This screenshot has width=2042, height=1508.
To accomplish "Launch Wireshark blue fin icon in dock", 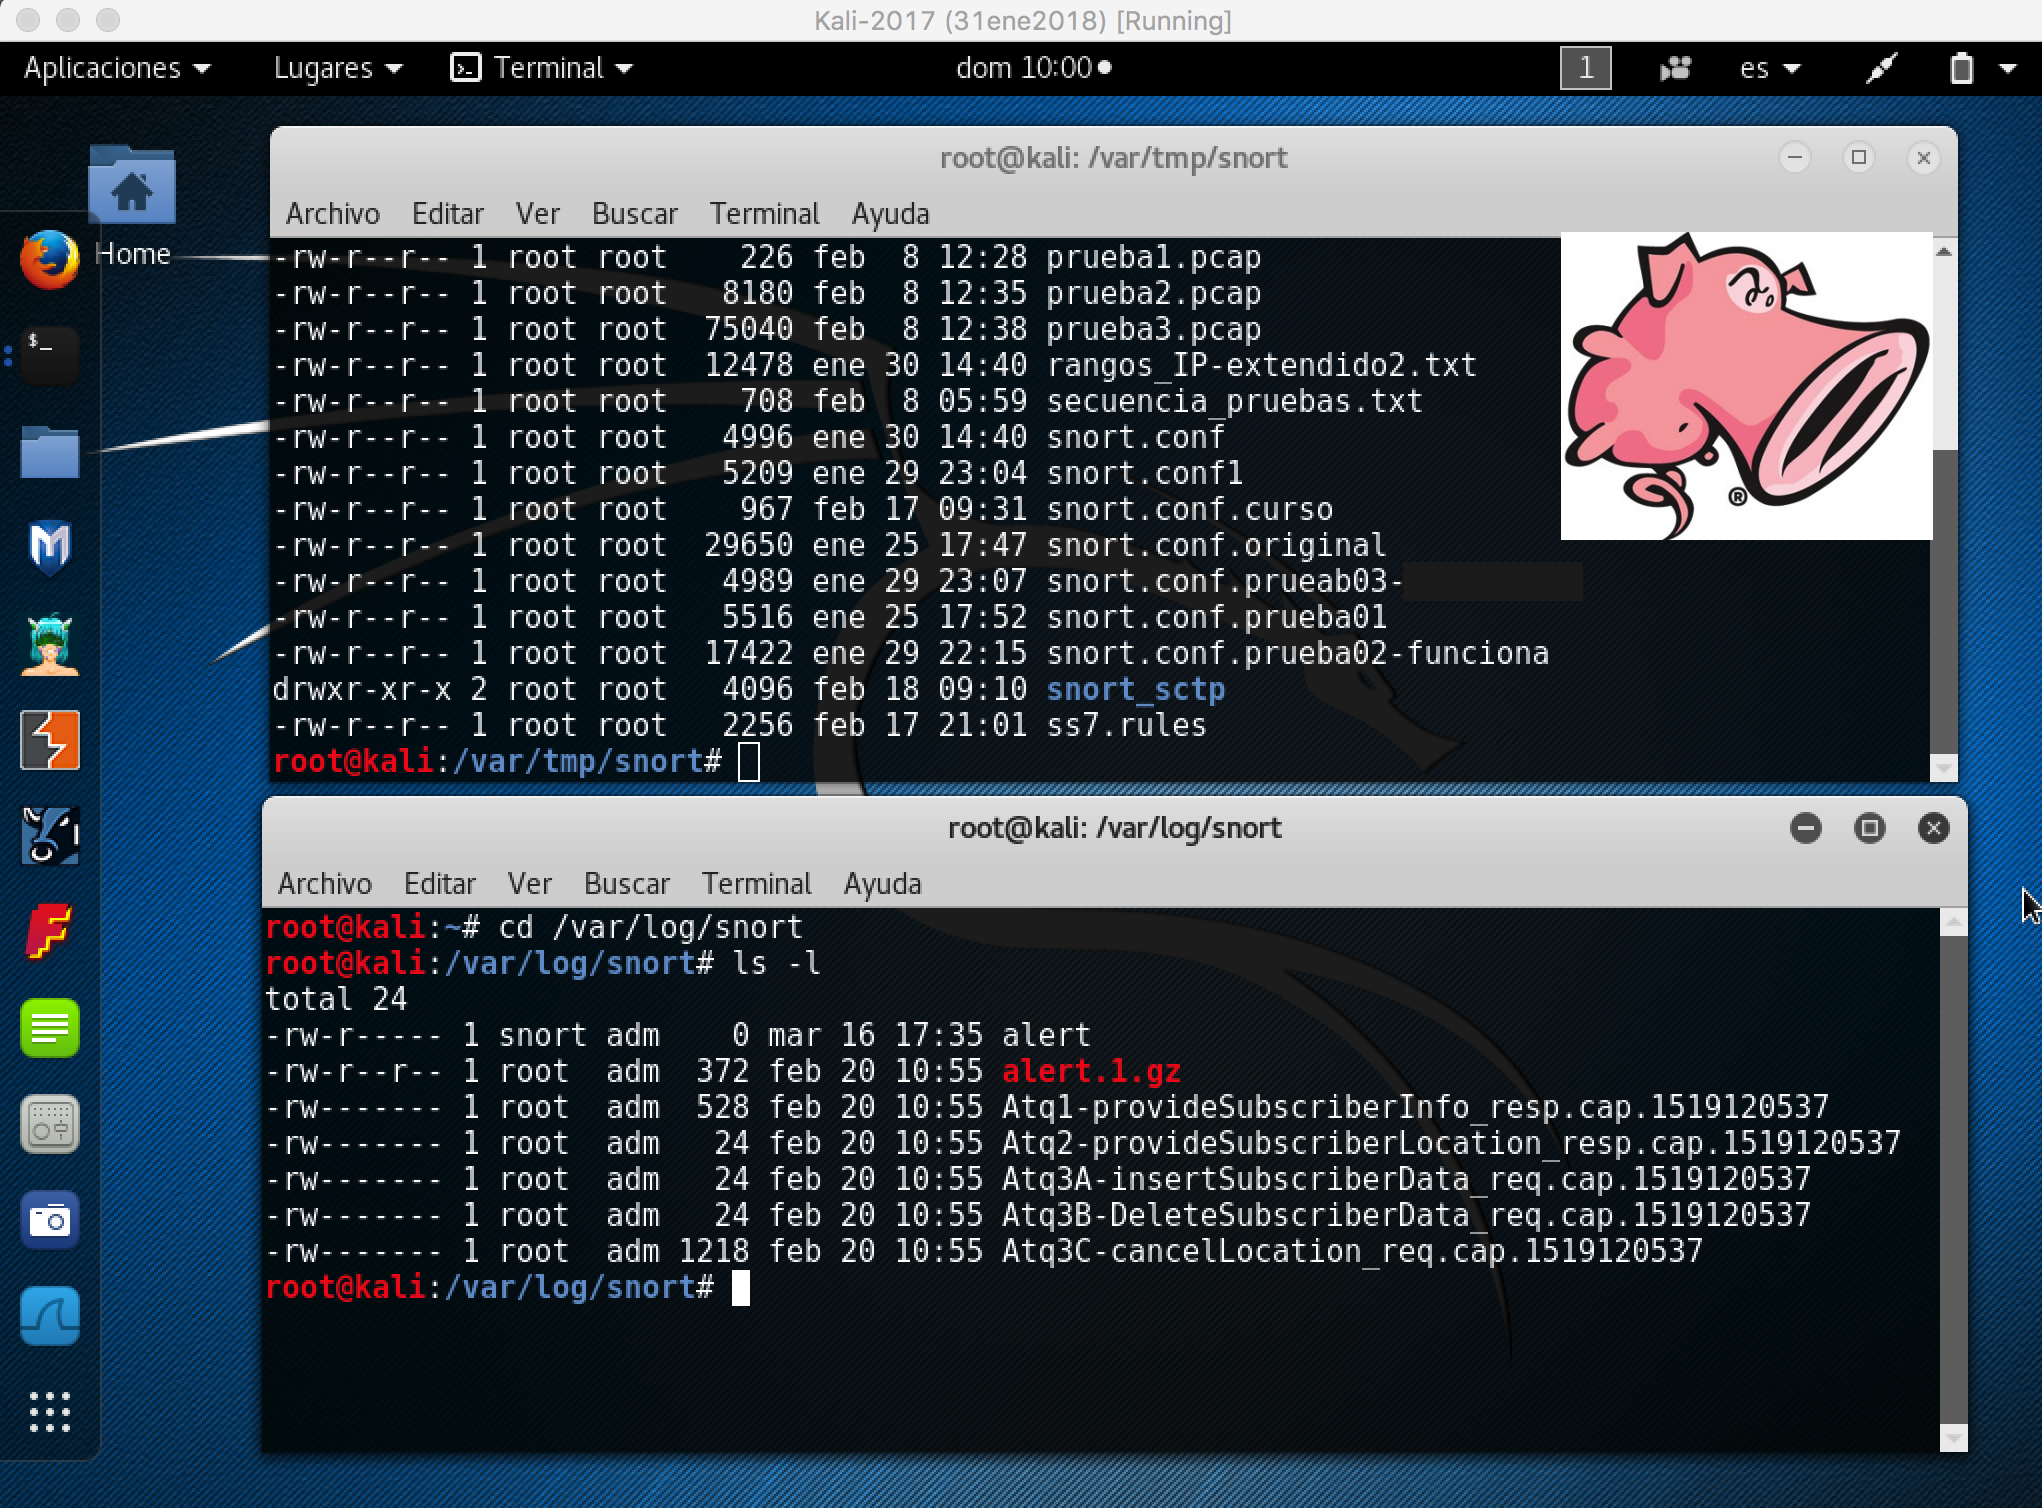I will pyautogui.click(x=49, y=1316).
